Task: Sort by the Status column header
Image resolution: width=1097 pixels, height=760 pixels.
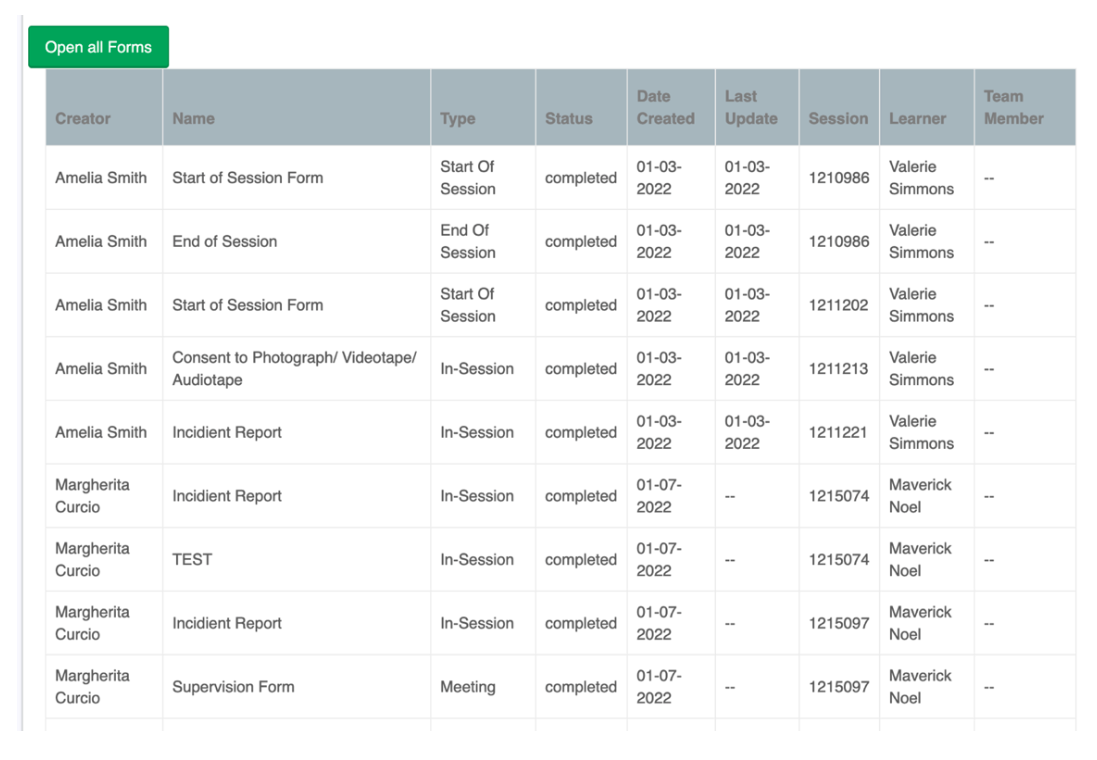Action: coord(568,118)
